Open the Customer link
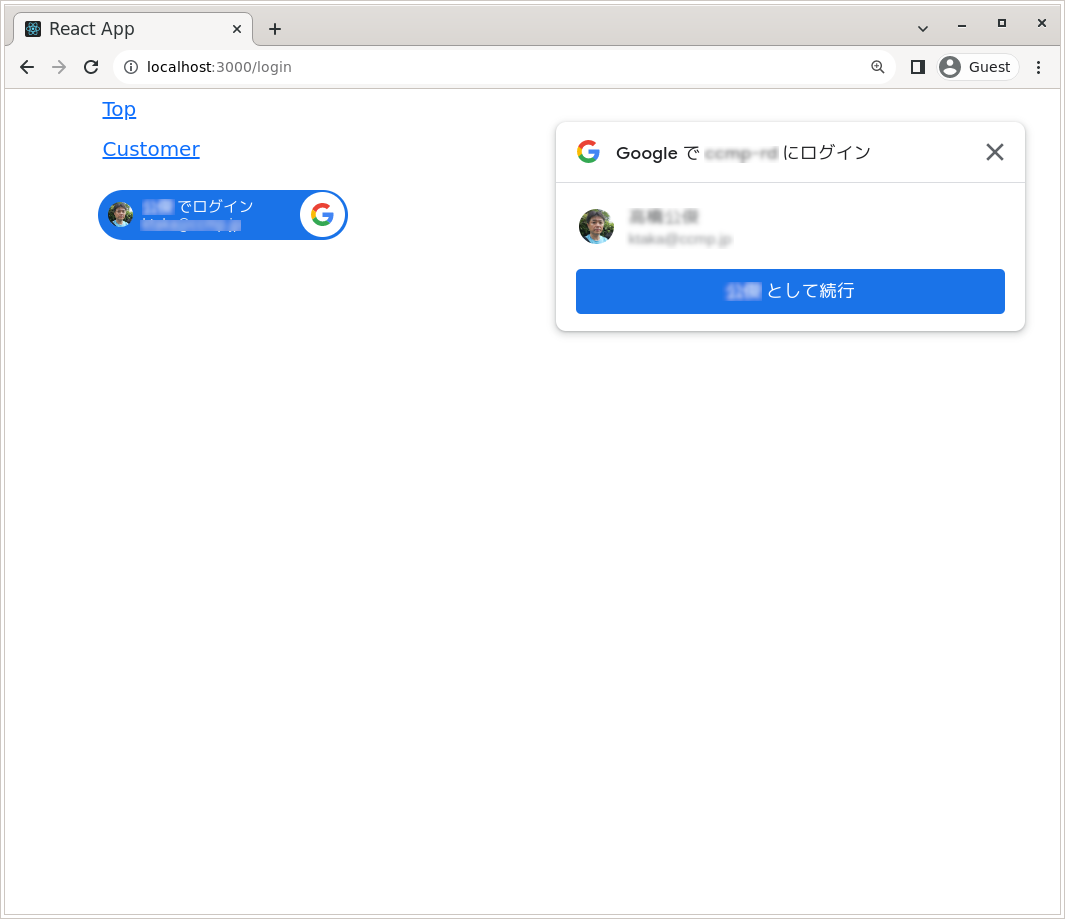 click(x=151, y=149)
